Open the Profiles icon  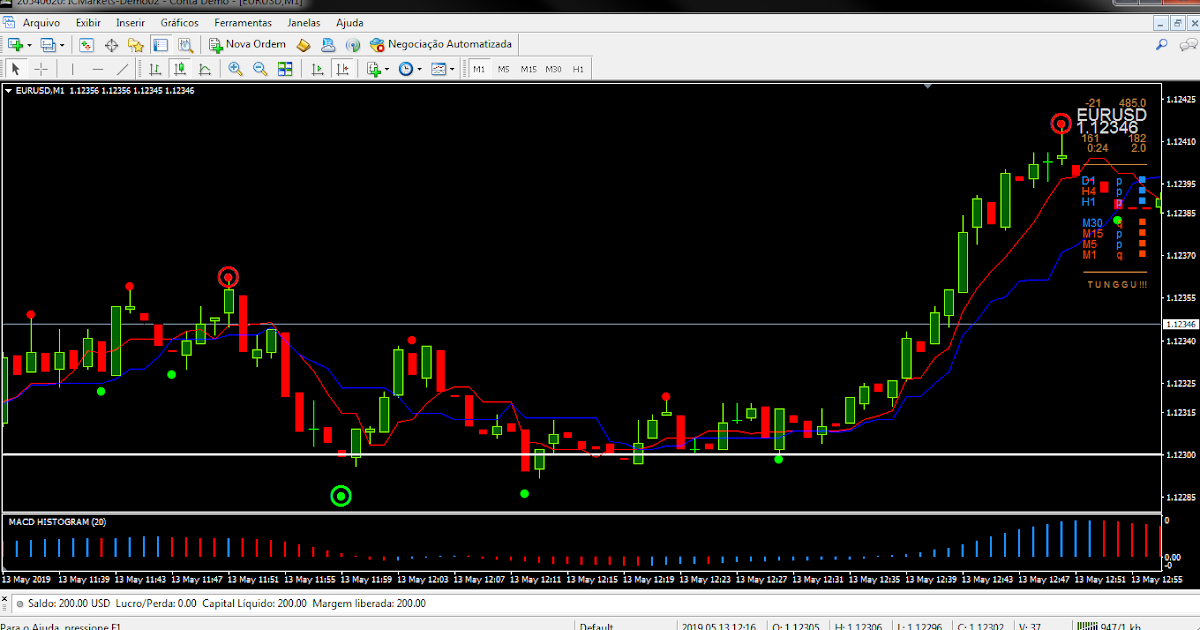click(x=49, y=45)
